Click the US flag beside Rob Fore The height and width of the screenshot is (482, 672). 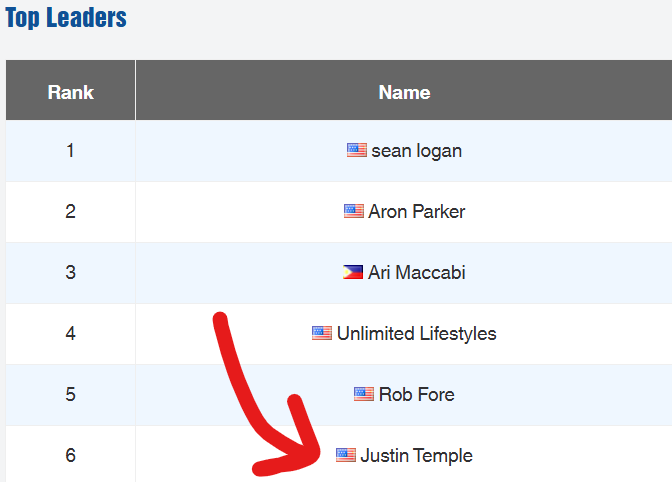[x=364, y=394]
